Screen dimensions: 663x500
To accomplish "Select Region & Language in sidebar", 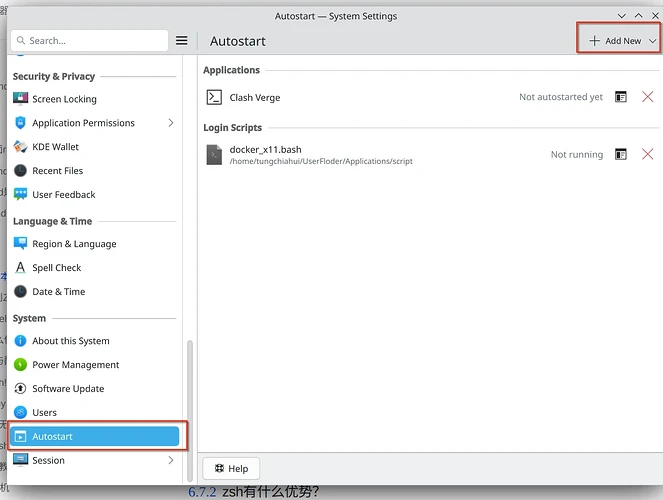I will 74,244.
